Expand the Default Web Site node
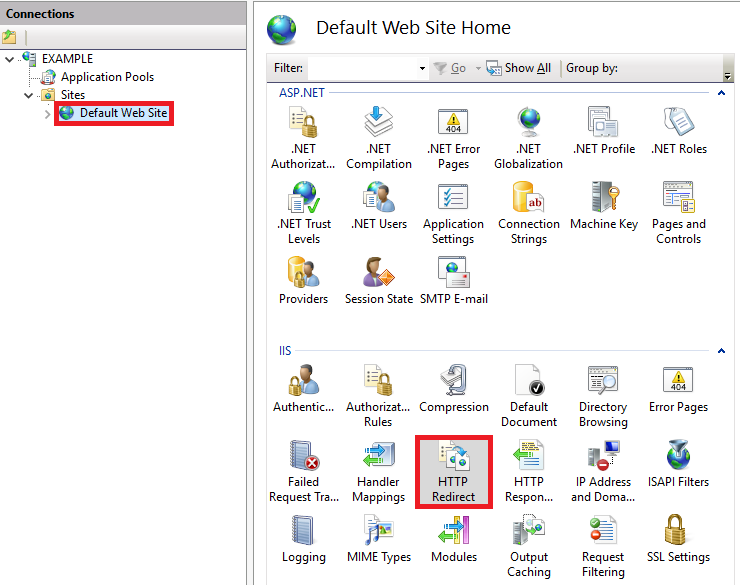740x585 pixels. pyautogui.click(x=47, y=113)
